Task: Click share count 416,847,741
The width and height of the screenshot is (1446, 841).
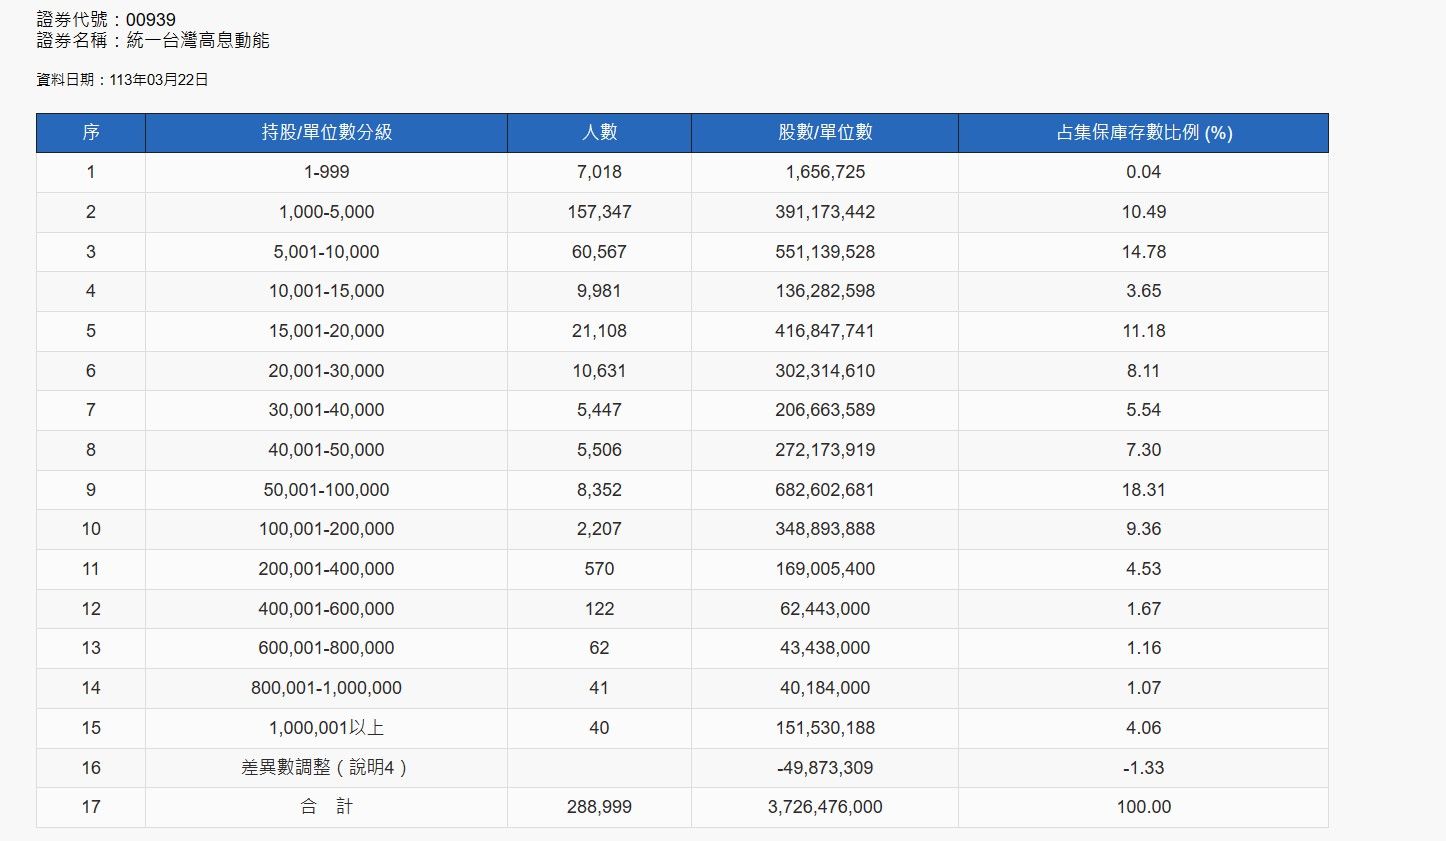Action: [825, 331]
